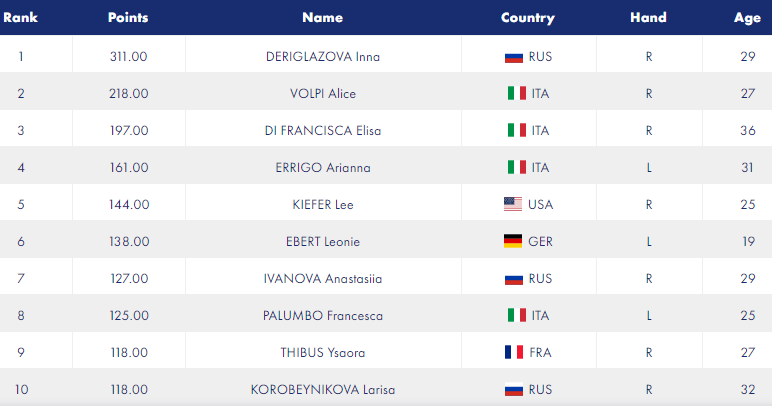
Task: Click the Name column header
Action: click(x=322, y=18)
